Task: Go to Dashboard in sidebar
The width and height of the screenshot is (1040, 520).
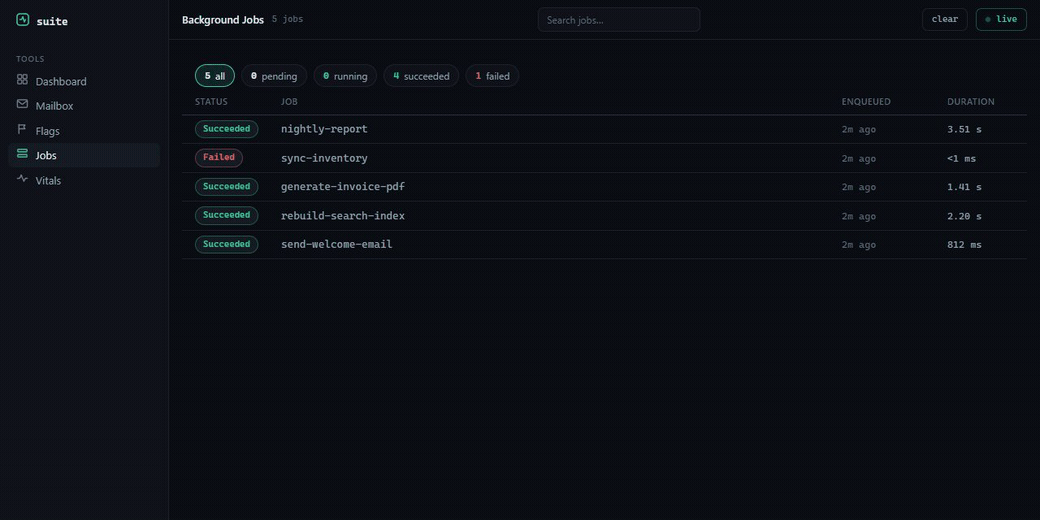Action: pos(84,81)
